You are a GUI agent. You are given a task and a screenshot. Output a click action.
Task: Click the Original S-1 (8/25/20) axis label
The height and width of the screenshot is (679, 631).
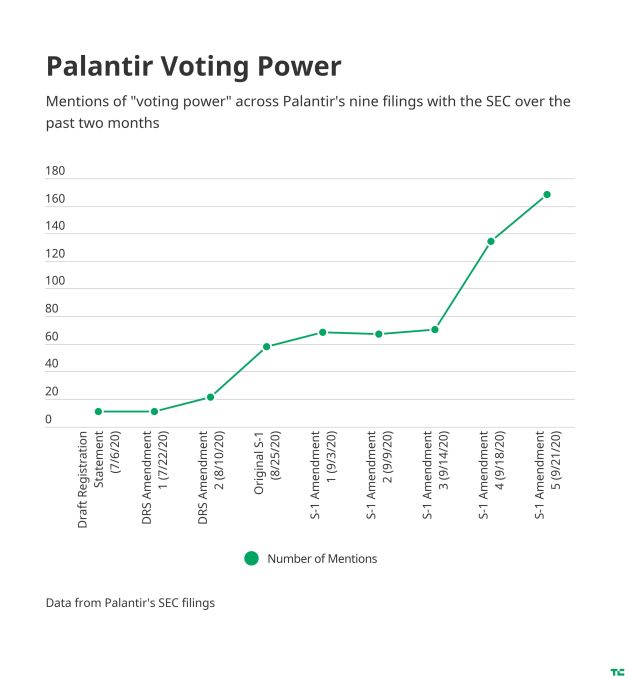click(265, 470)
